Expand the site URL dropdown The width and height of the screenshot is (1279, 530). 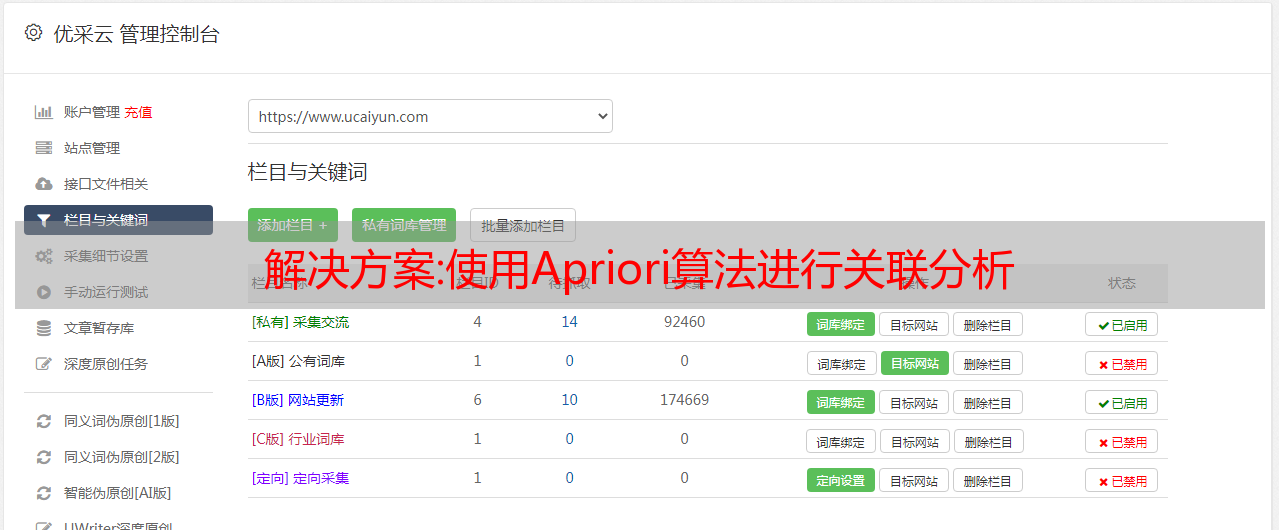tap(430, 116)
